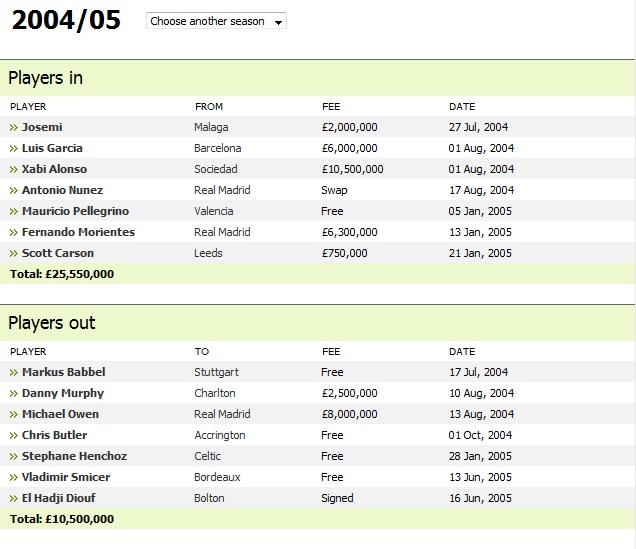Image resolution: width=636 pixels, height=549 pixels.
Task: Click the arrow icon beside Luis Garcia
Action: point(14,149)
